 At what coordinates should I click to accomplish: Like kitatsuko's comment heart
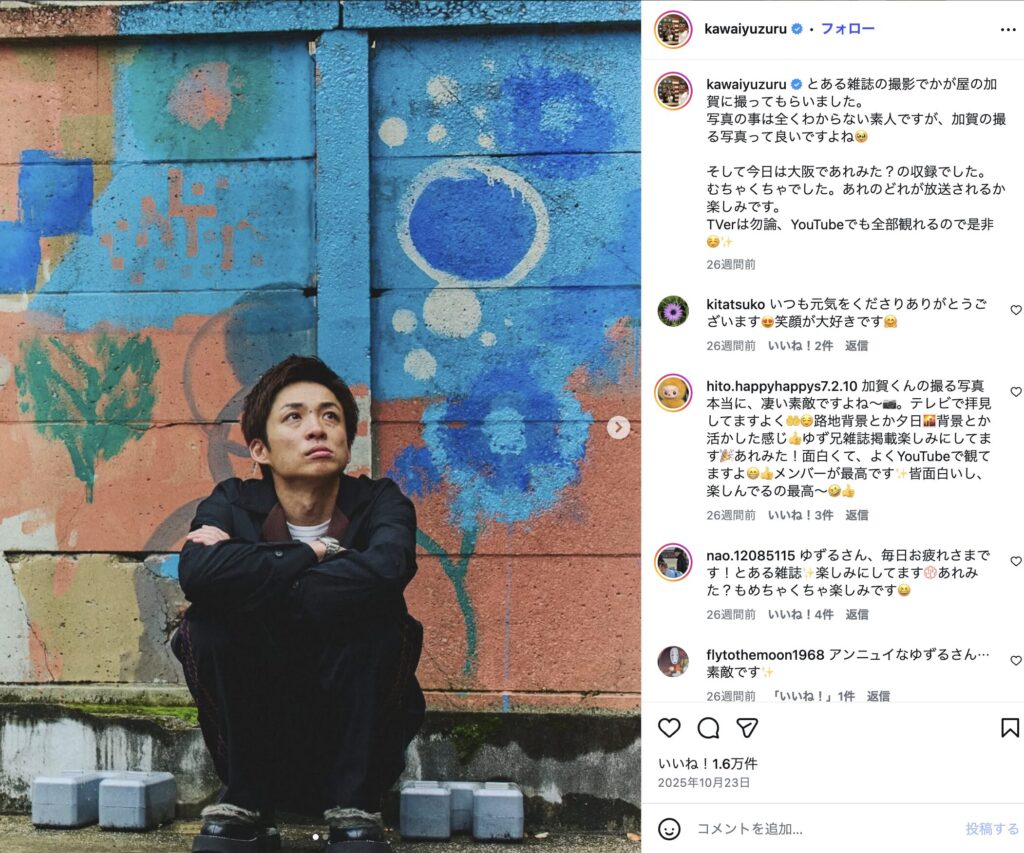(1016, 310)
